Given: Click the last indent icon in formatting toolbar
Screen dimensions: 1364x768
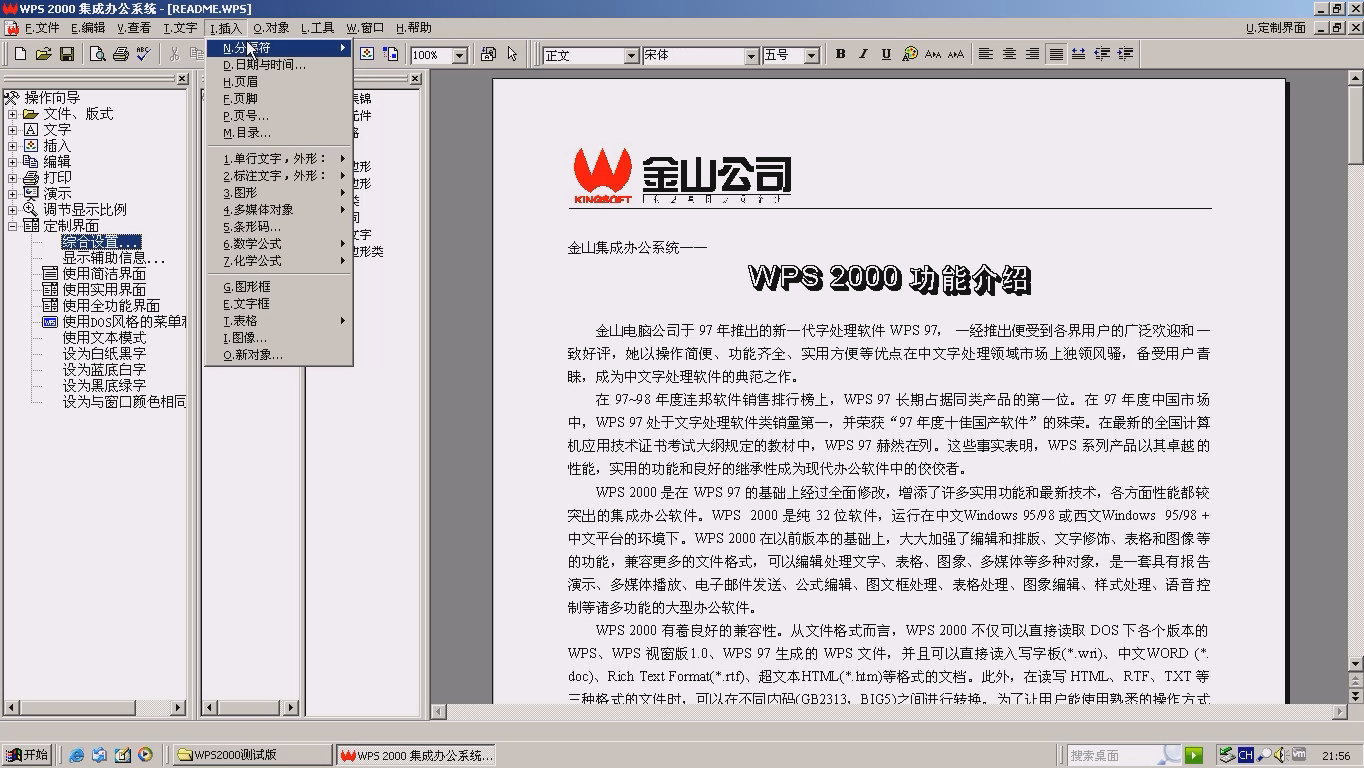Looking at the screenshot, I should pyautogui.click(x=1125, y=54).
